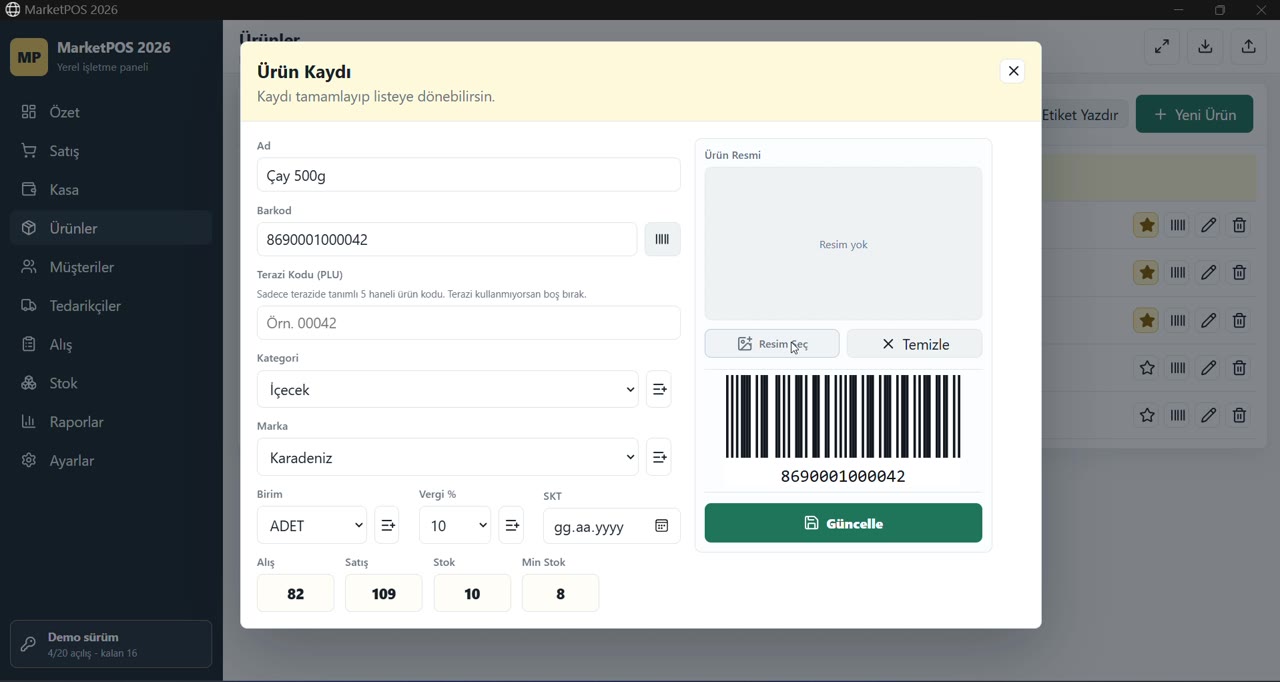Click the Resim yok image placeholder
This screenshot has height=682, width=1280.
[843, 243]
